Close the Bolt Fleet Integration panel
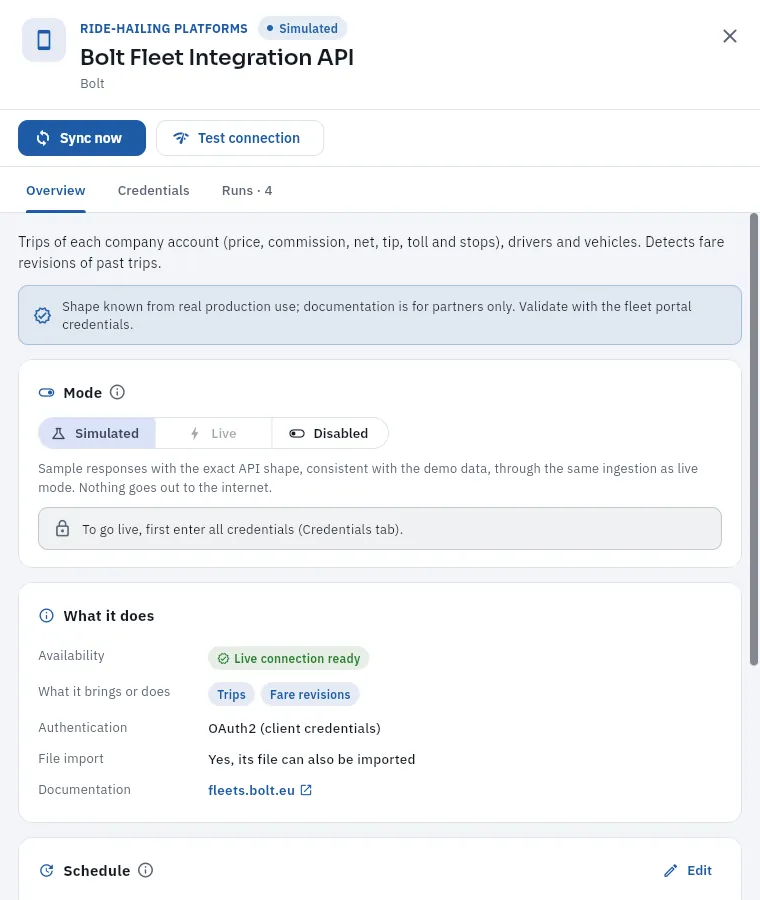Viewport: 760px width, 900px height. pyautogui.click(x=730, y=36)
